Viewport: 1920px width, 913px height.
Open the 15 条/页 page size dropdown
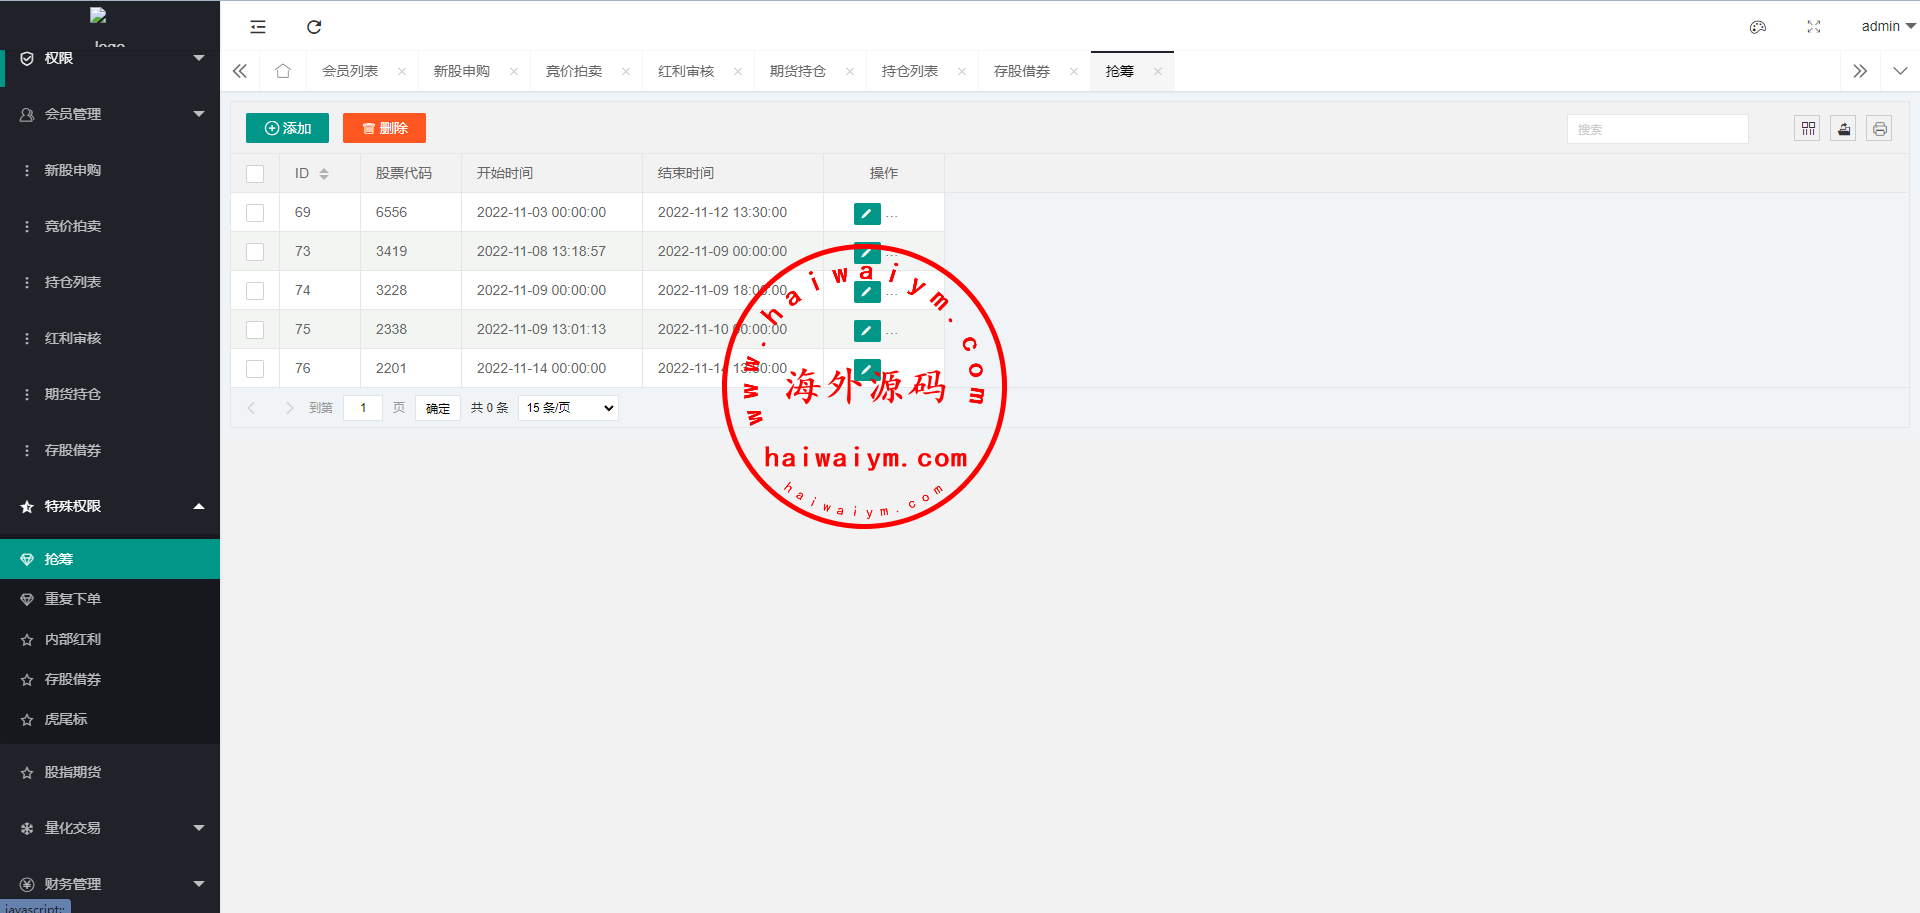tap(568, 408)
